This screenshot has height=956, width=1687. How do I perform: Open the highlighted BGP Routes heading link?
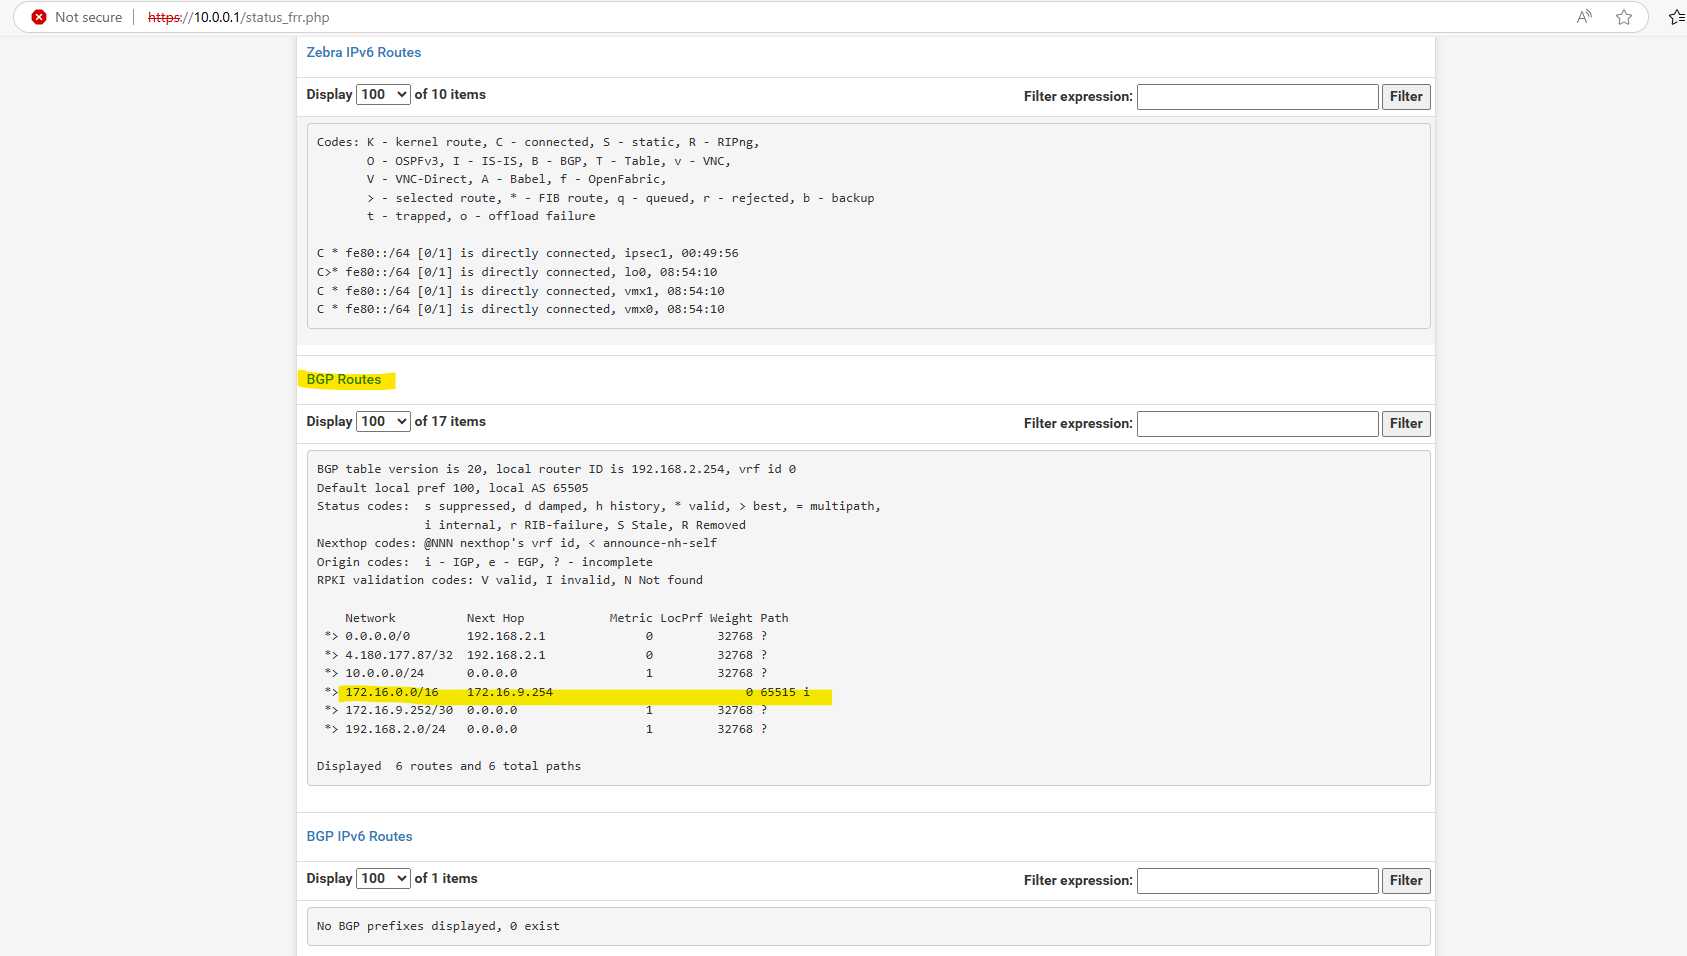click(344, 379)
